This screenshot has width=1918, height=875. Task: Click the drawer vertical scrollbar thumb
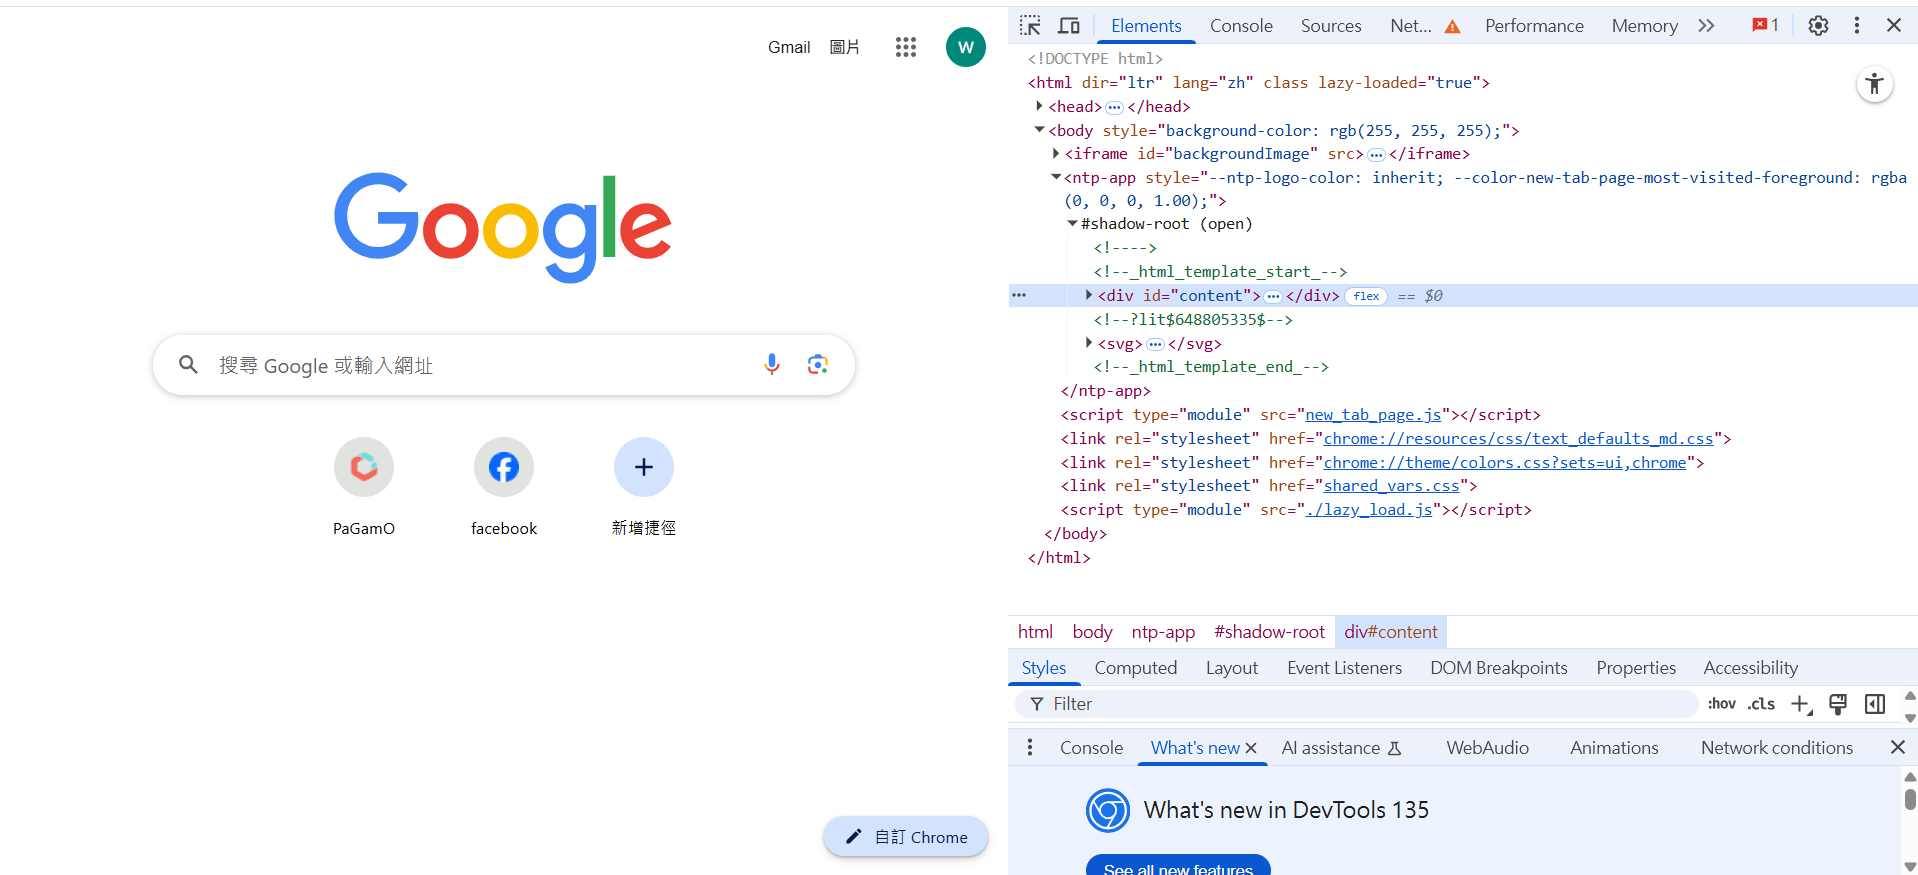(1910, 799)
